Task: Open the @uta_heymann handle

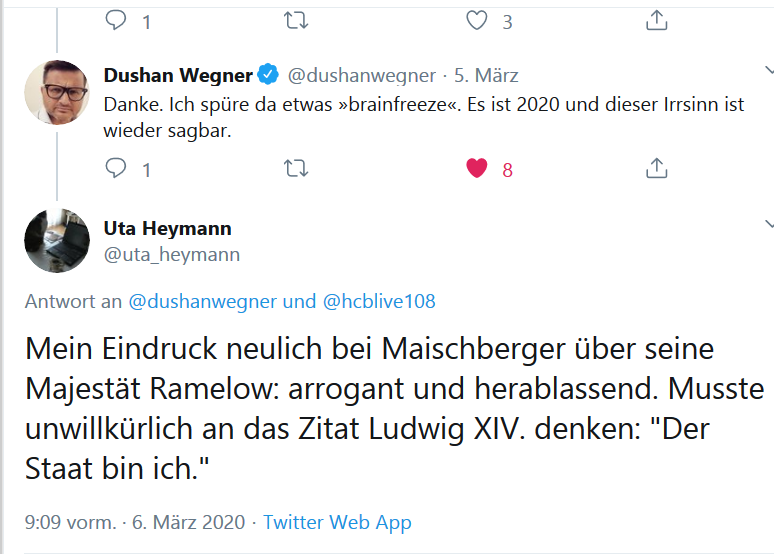Action: click(172, 254)
